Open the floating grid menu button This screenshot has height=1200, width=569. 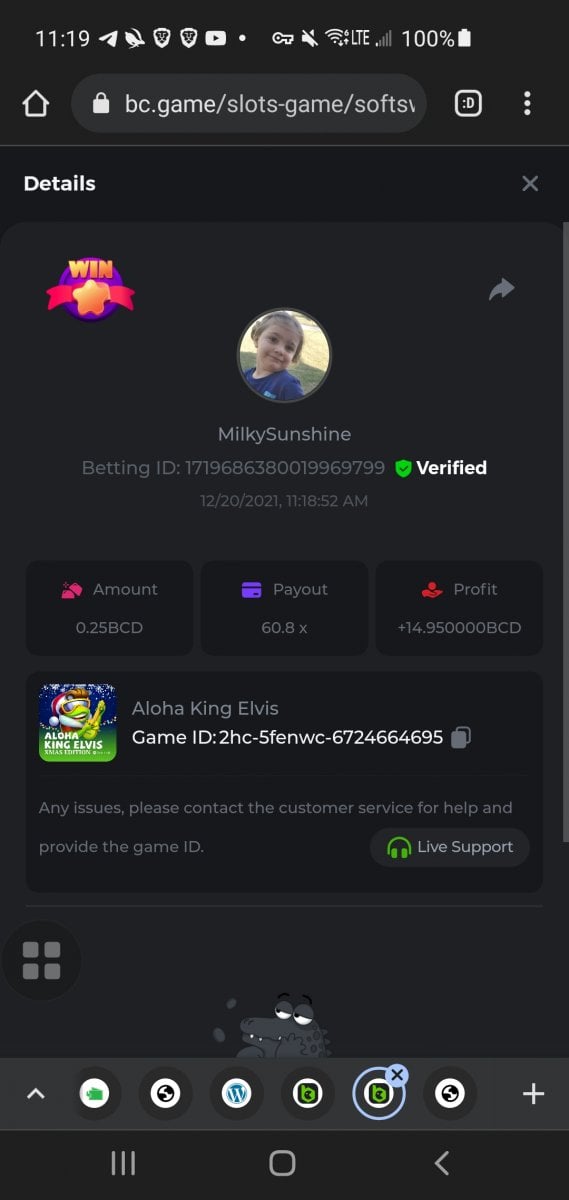41,960
